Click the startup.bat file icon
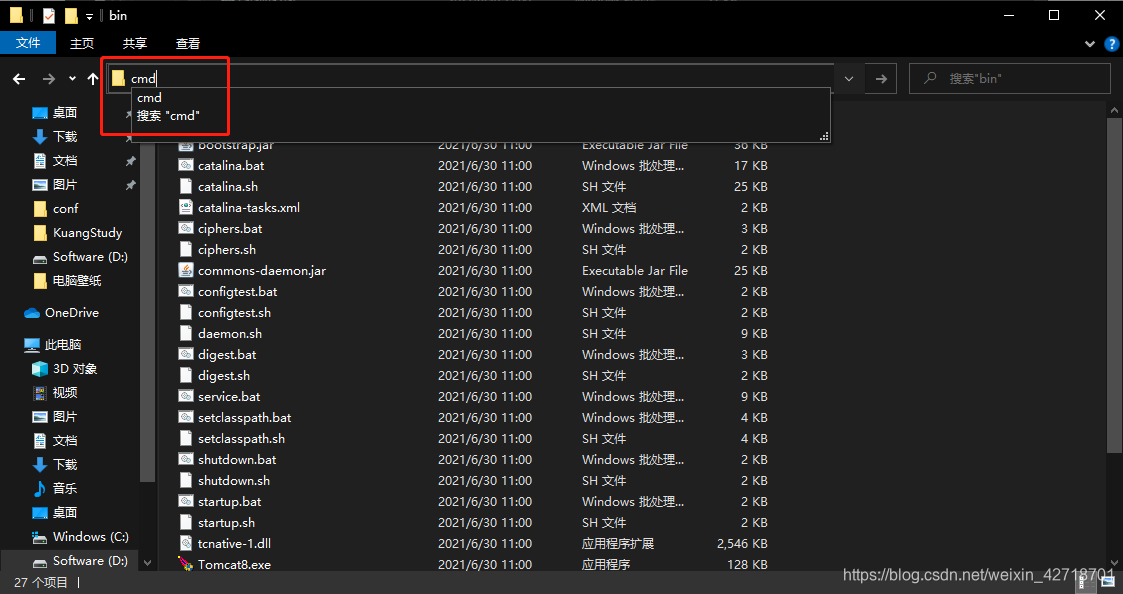Screen dimensions: 1123x594 click(185, 502)
